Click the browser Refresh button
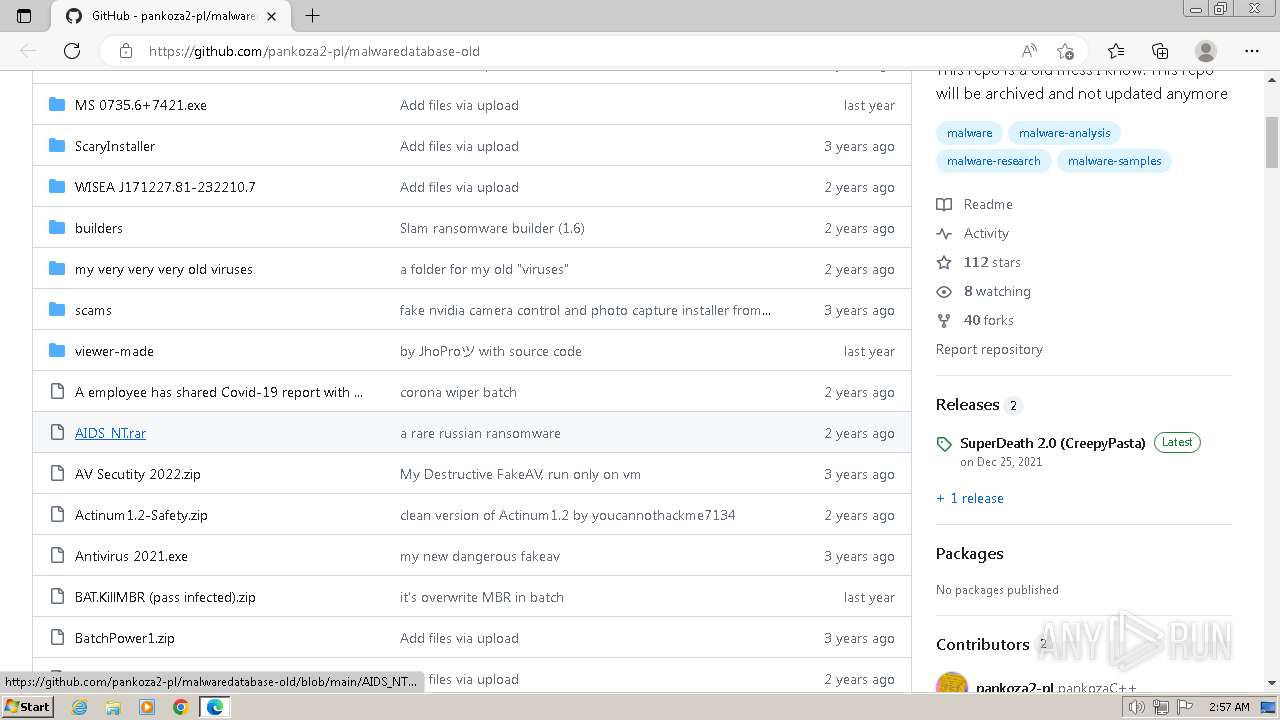 coord(72,51)
